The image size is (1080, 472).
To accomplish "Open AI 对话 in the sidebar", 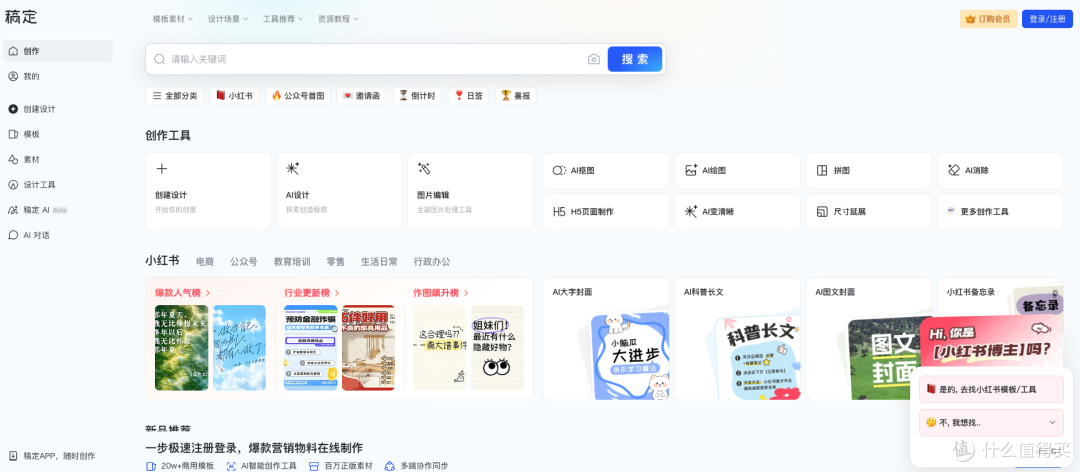I will point(58,235).
